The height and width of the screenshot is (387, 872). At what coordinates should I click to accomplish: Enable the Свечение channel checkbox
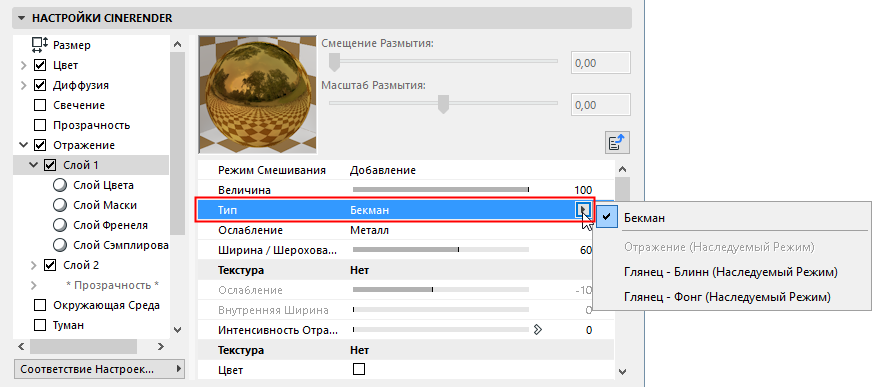click(40, 105)
